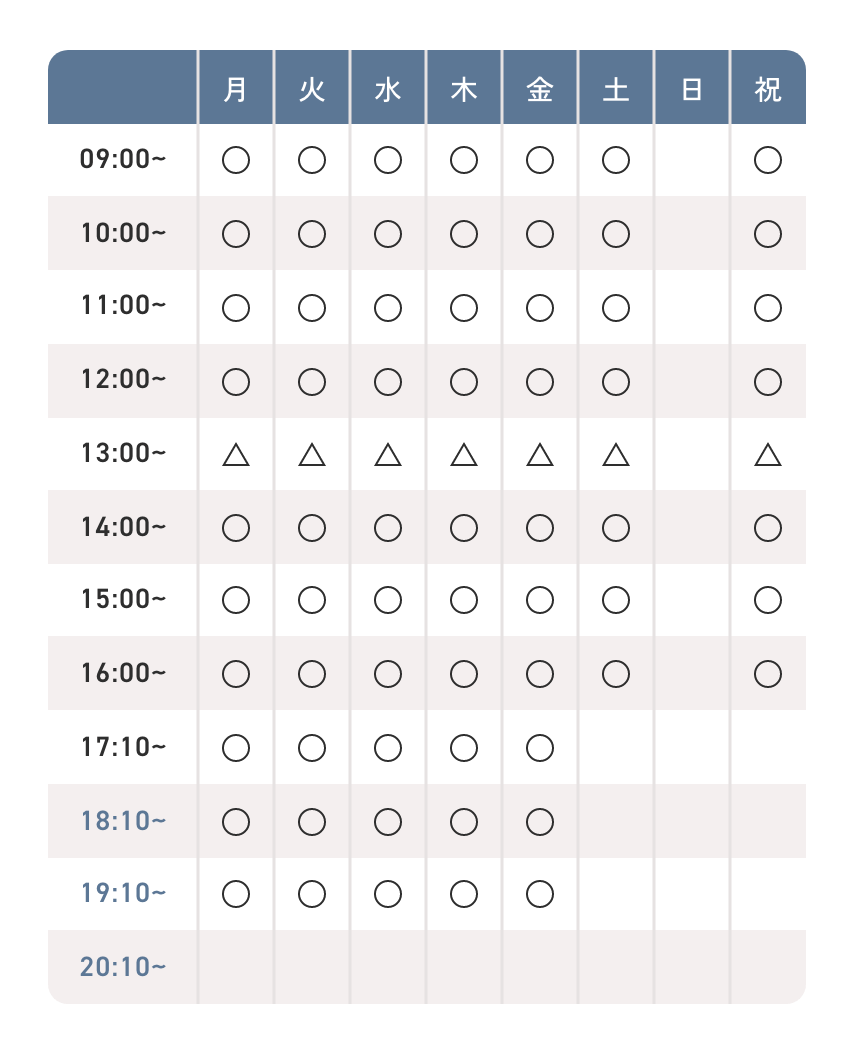Click the empty Sunday 11:00 cell
The image size is (852, 1054).
[x=692, y=307]
